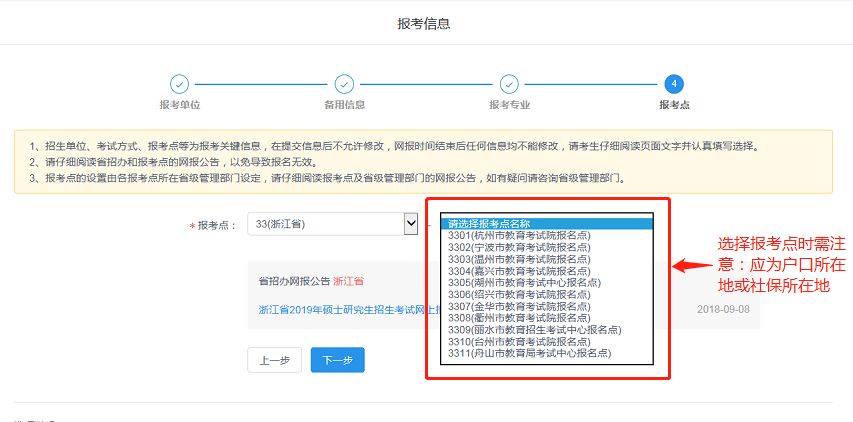Click the 浙江省 link beside 省招办网报公告
The image size is (853, 422).
(x=348, y=281)
